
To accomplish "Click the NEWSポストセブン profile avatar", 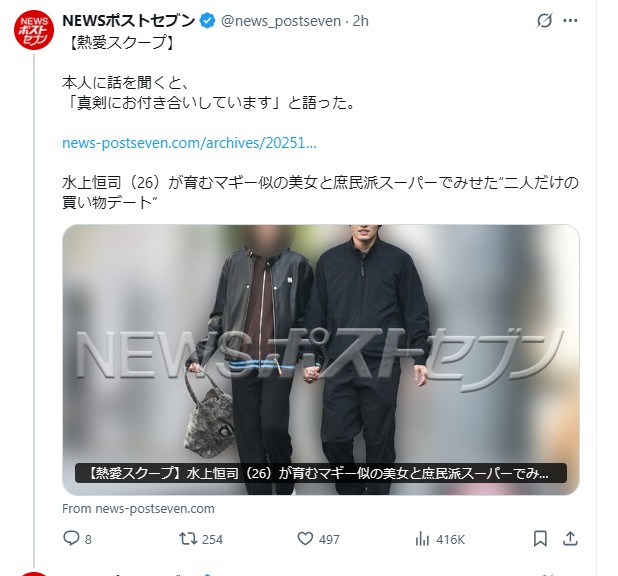I will (34, 30).
